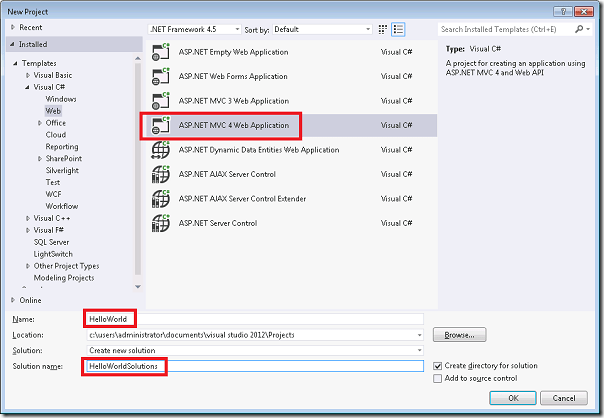This screenshot has width=604, height=418.
Task: Uncheck Create directory for solution
Action: tap(439, 366)
